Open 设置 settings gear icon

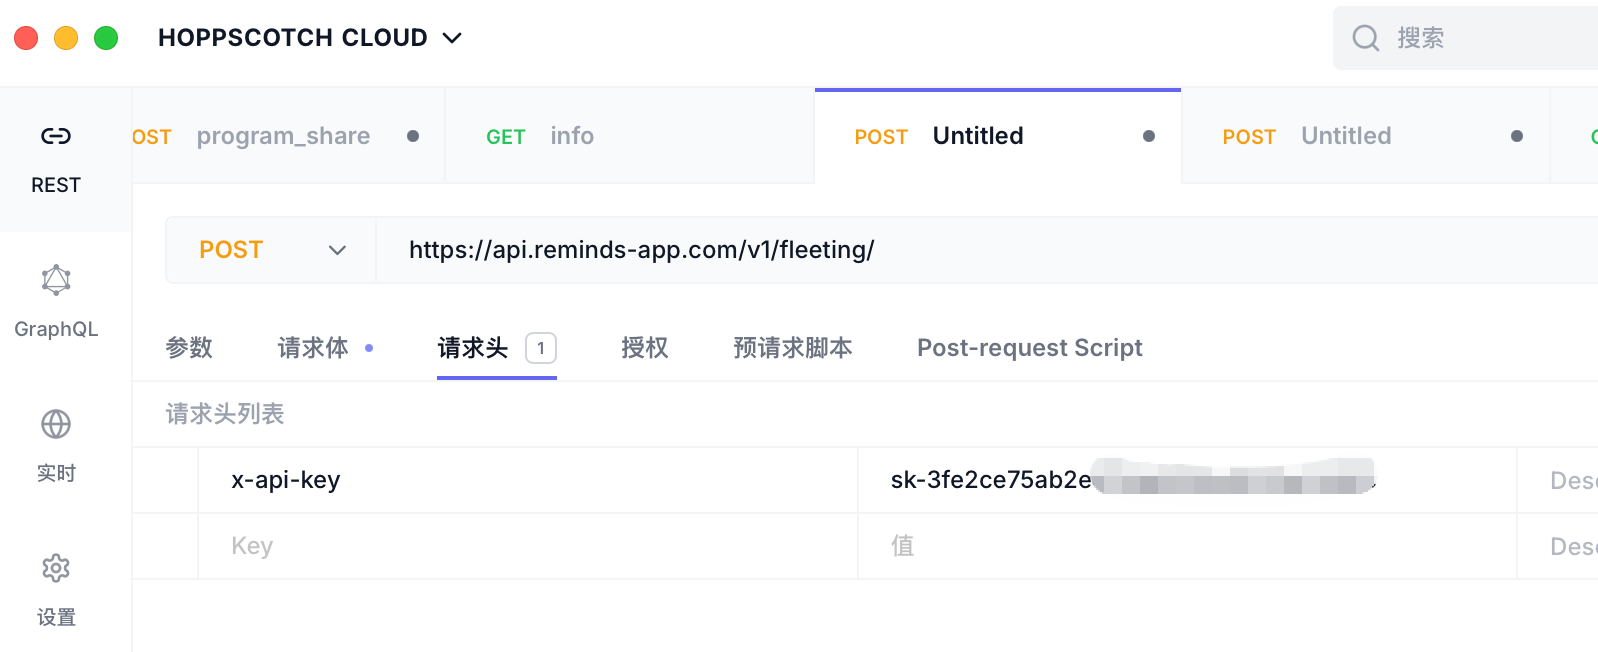56,569
